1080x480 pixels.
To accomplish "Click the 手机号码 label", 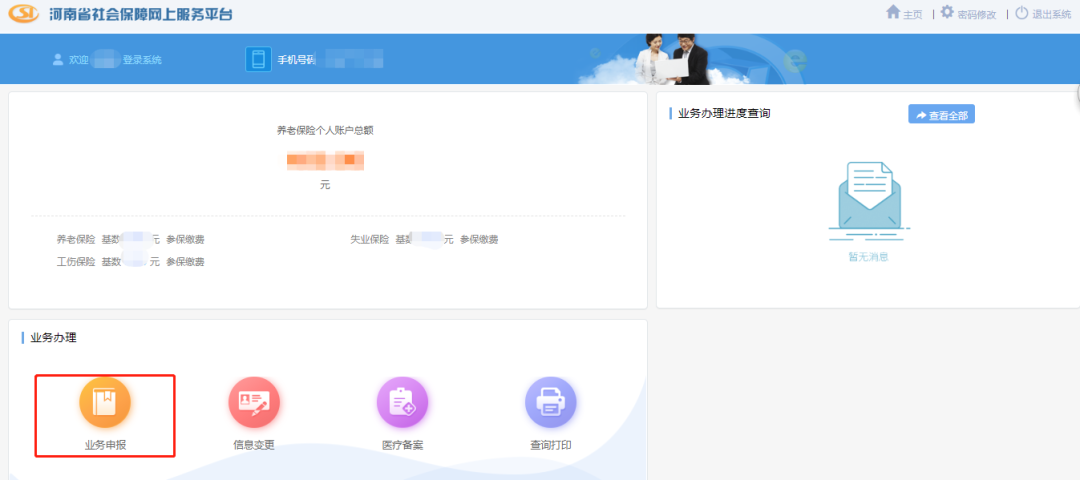I will tap(296, 60).
